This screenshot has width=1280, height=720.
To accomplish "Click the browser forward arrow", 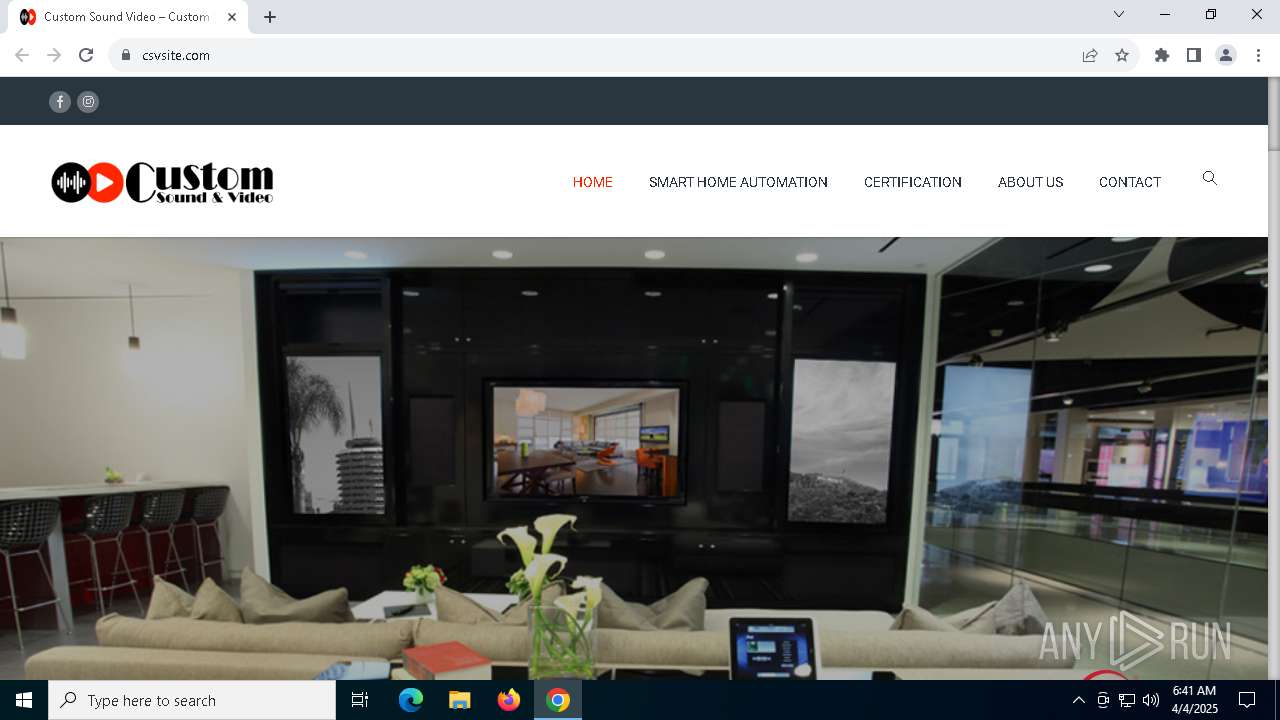I will point(54,55).
